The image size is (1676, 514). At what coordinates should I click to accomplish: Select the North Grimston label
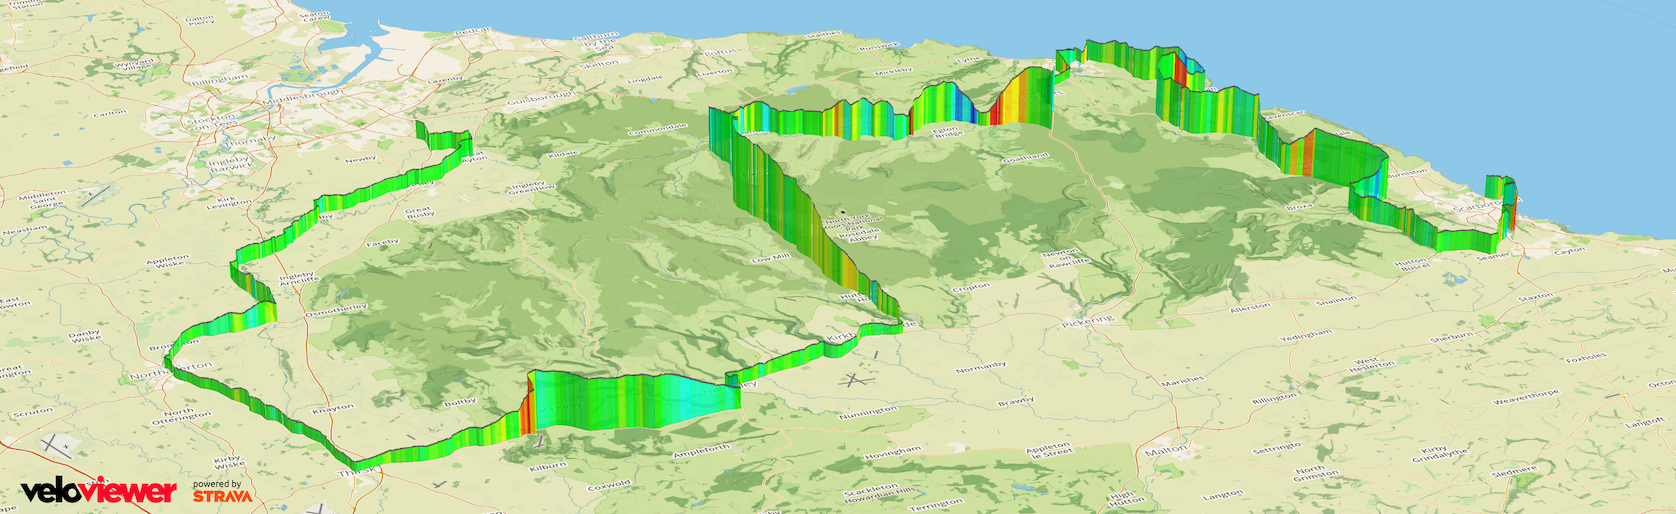point(1311,473)
